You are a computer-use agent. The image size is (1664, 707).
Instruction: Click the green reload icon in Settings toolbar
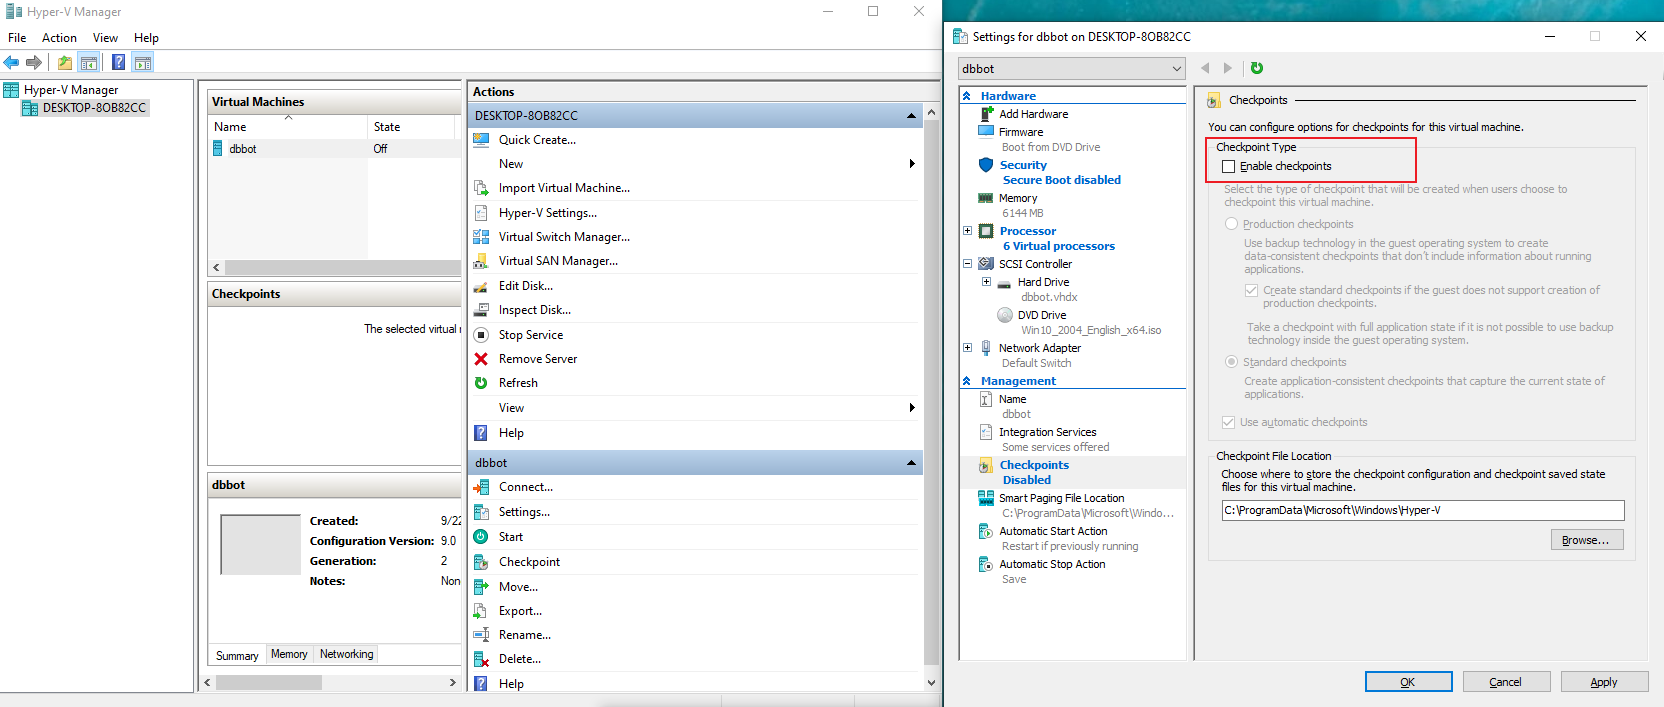point(1257,68)
